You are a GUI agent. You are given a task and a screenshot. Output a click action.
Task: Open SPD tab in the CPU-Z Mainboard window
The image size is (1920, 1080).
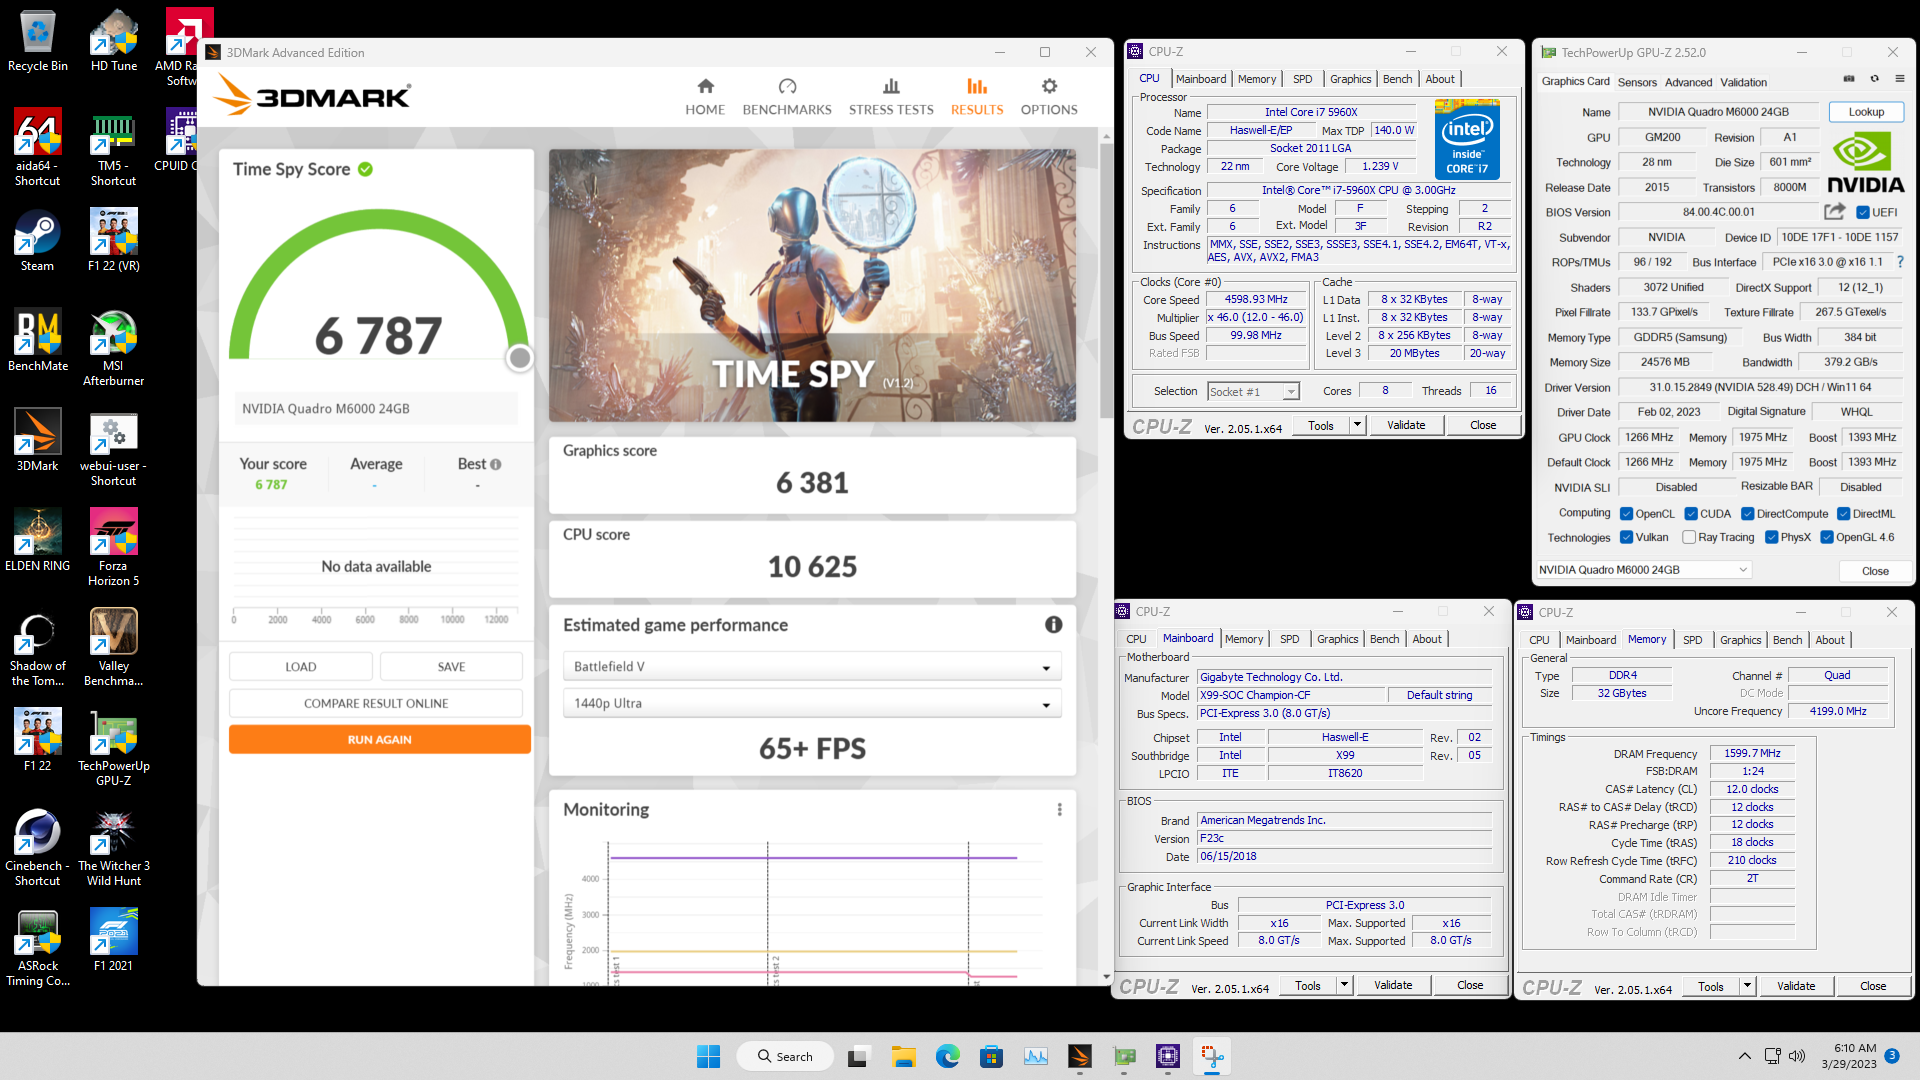[1290, 639]
